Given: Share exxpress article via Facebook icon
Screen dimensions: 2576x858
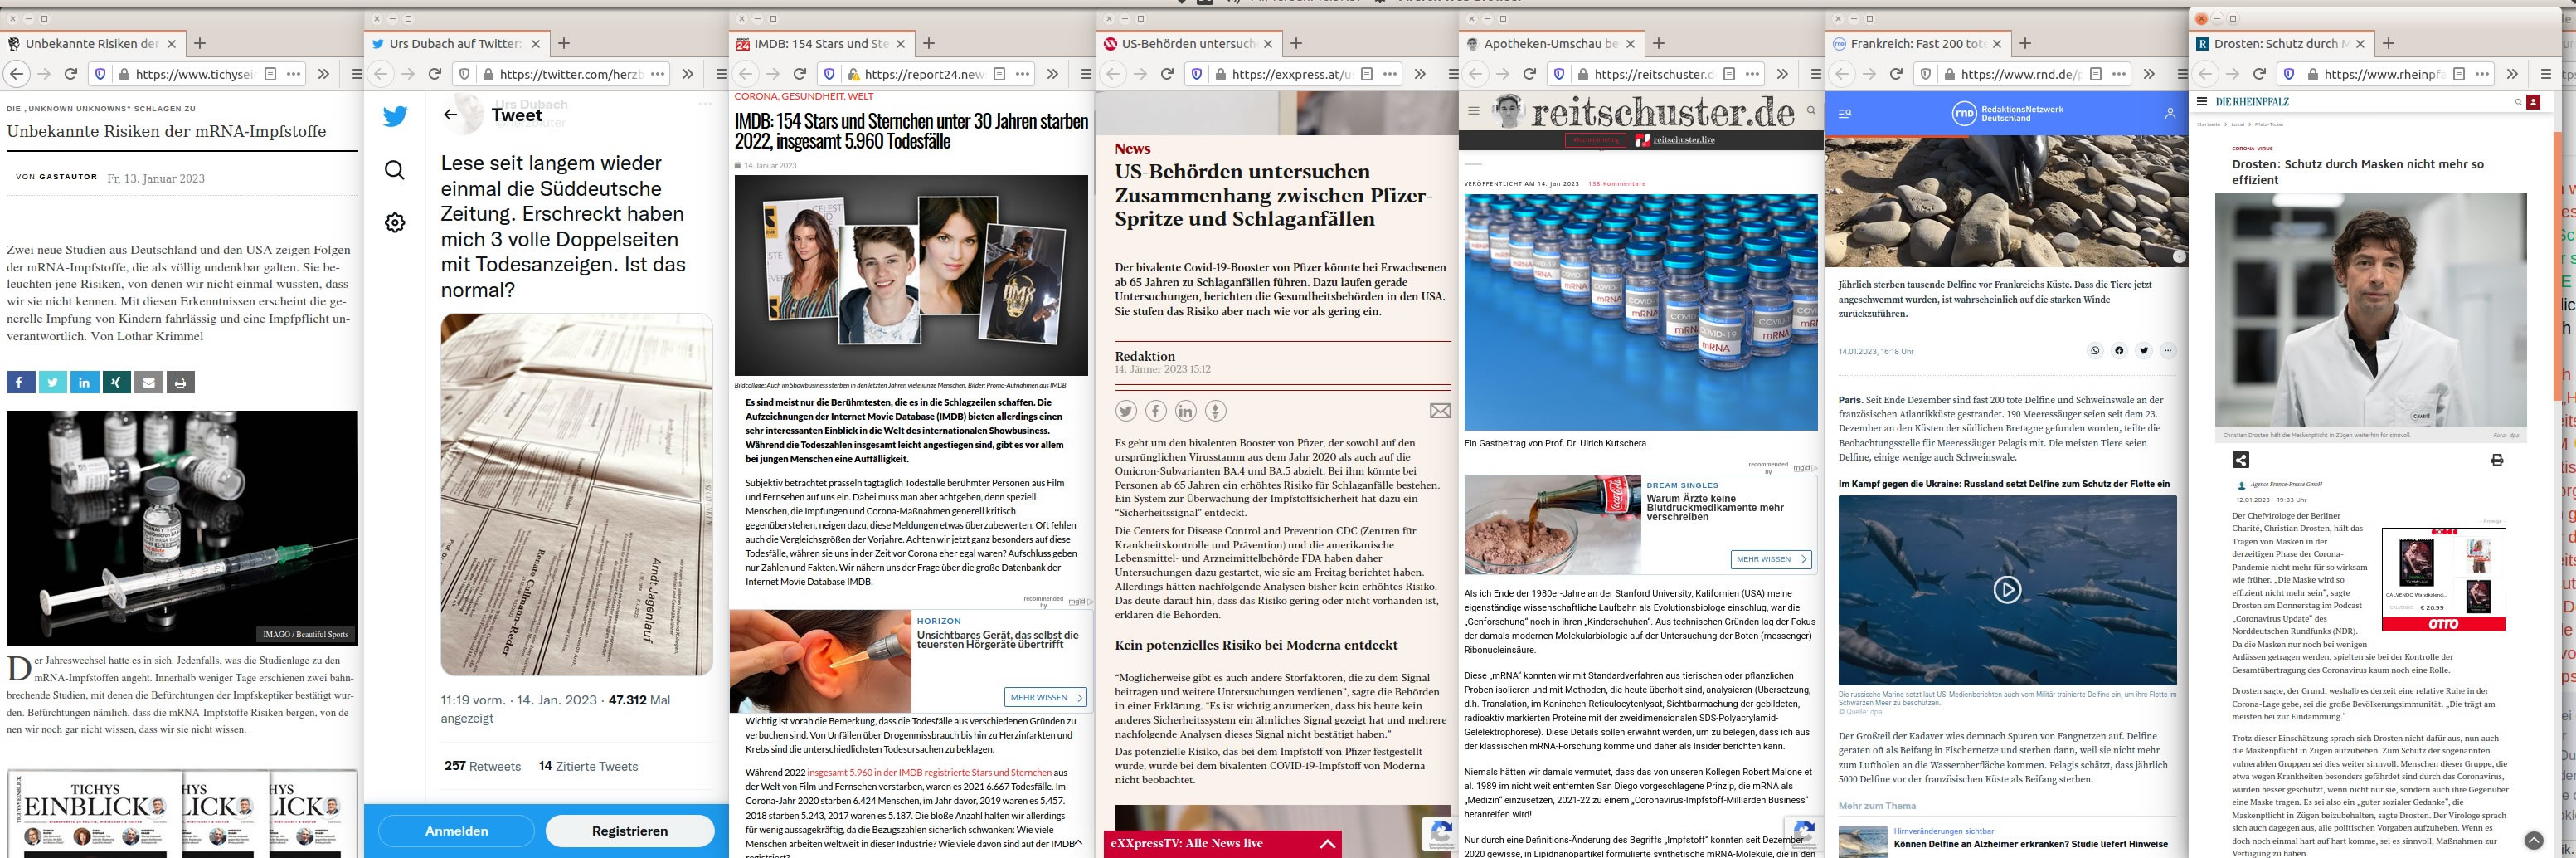Looking at the screenshot, I should (1156, 411).
